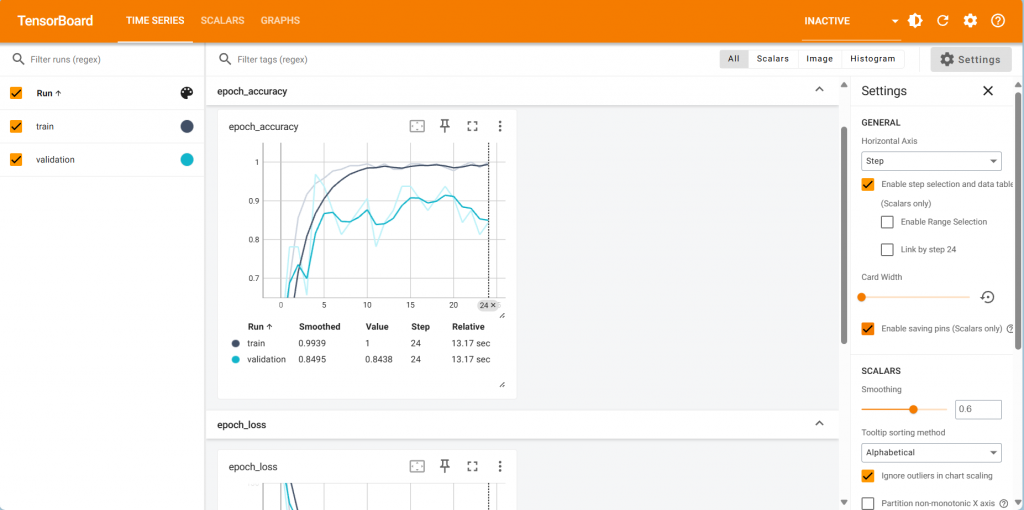Image resolution: width=1024 pixels, height=510 pixels.
Task: Show help for partition X axis option
Action: [1004, 503]
